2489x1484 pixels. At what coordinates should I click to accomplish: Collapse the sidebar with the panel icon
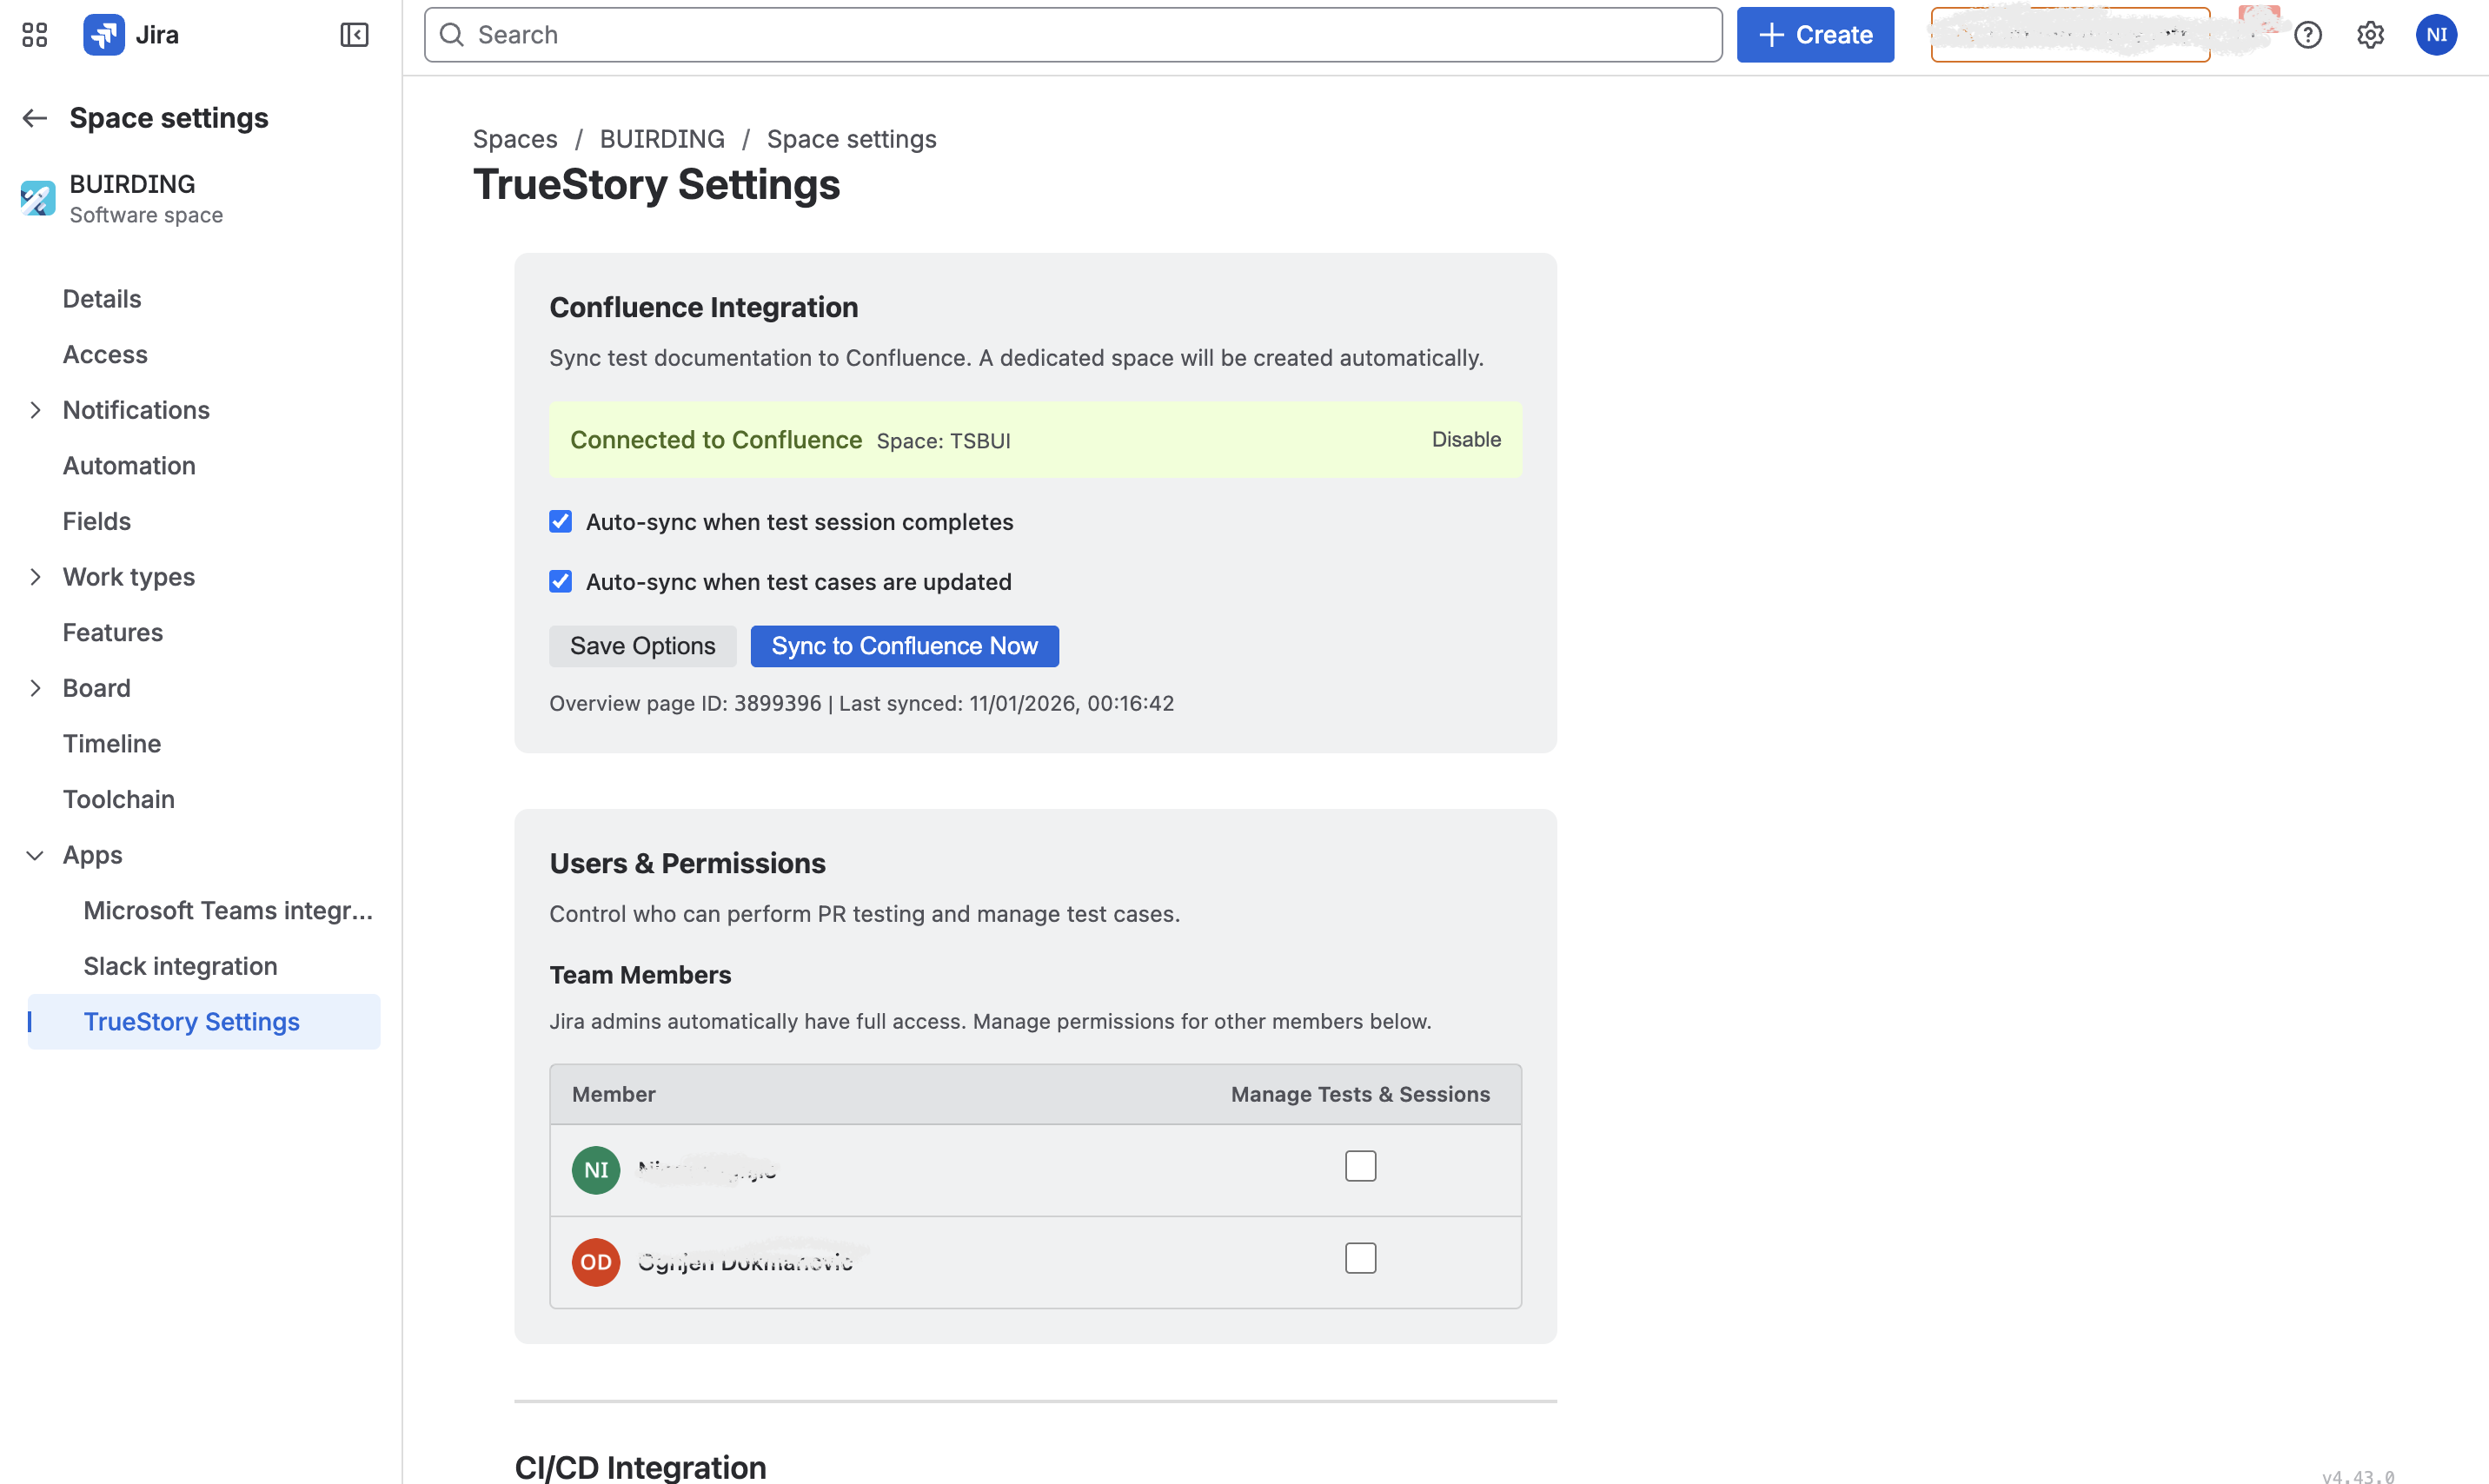(354, 35)
